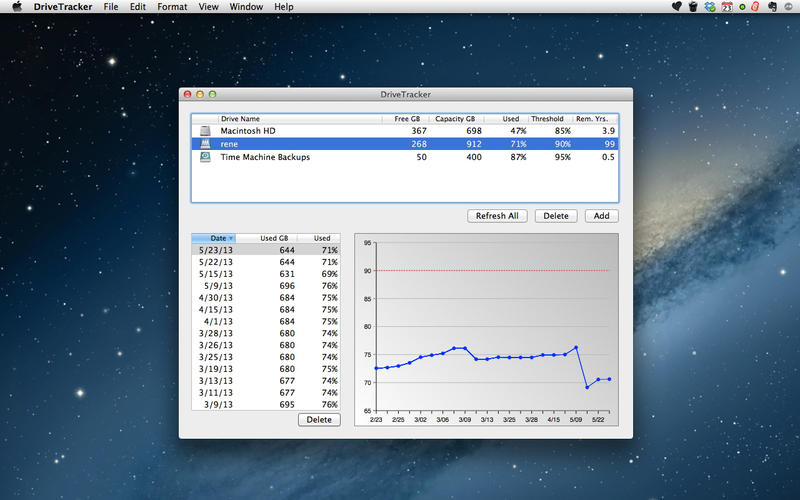Click the 90% threshold for rene
The image size is (800, 500).
pos(563,144)
